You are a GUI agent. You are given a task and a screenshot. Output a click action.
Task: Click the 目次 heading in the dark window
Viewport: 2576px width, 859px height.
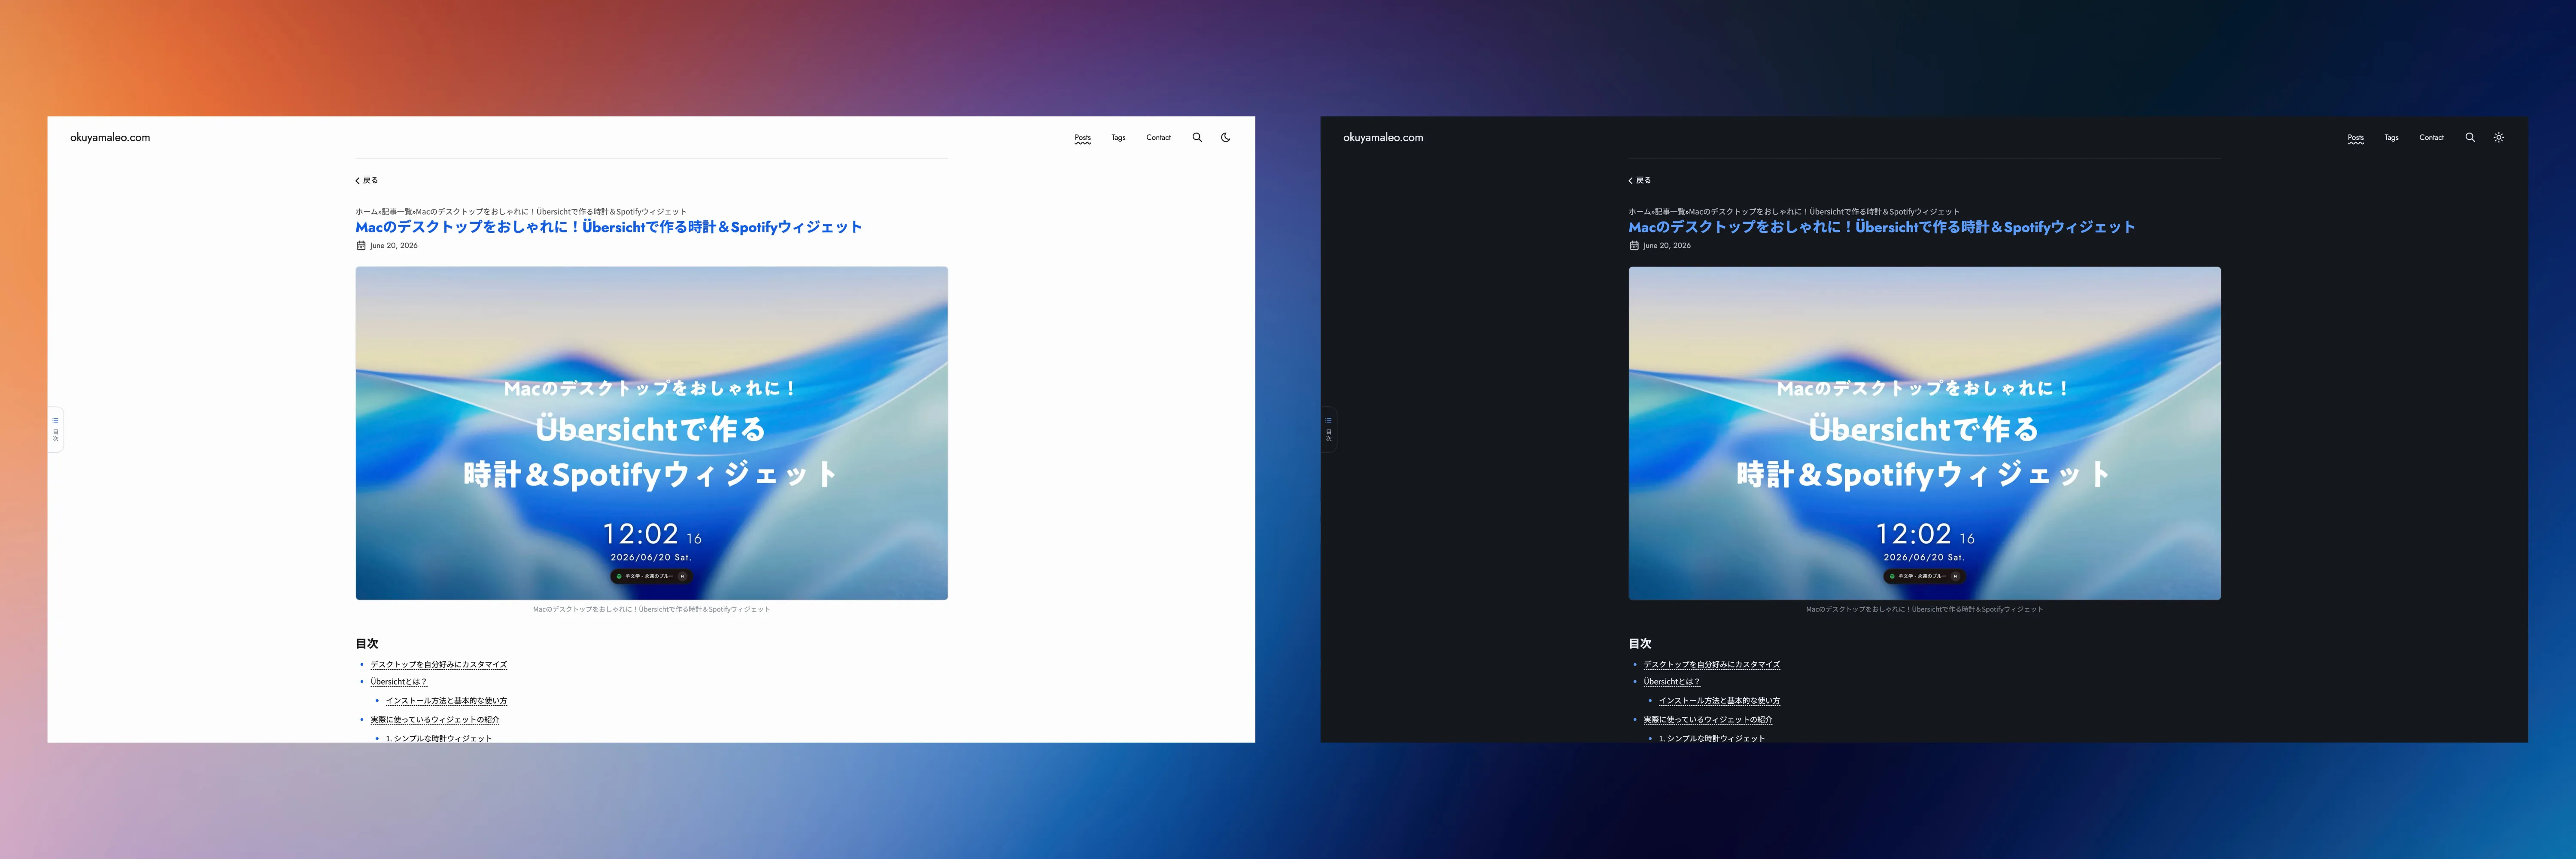(1640, 644)
